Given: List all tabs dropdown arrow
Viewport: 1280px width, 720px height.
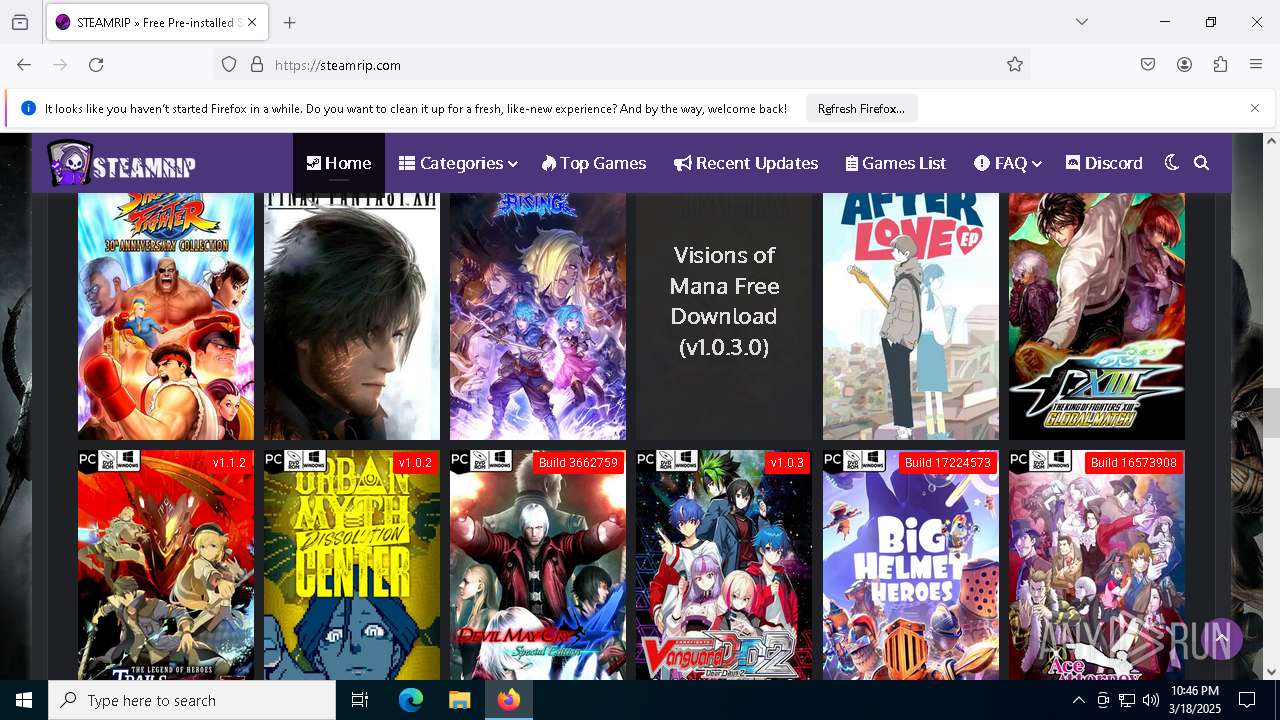Looking at the screenshot, I should 1082,22.
